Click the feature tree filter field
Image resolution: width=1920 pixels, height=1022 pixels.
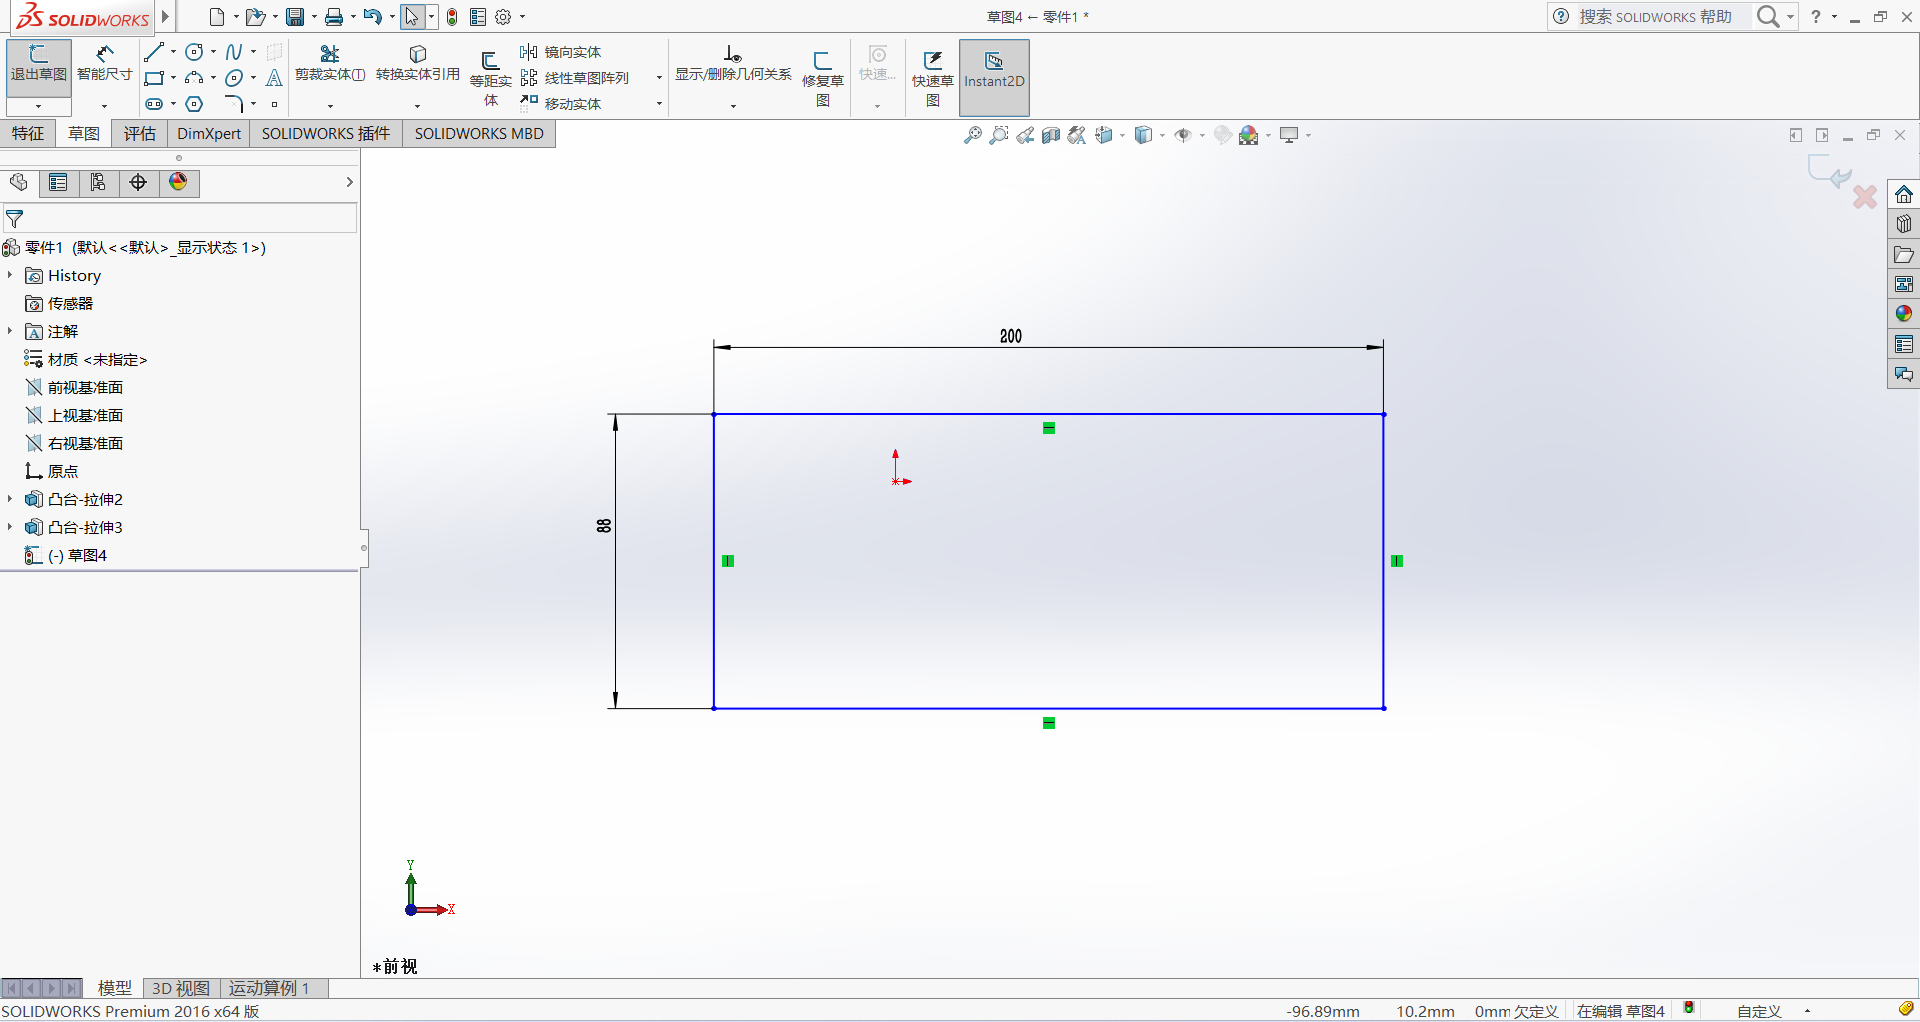[x=180, y=218]
